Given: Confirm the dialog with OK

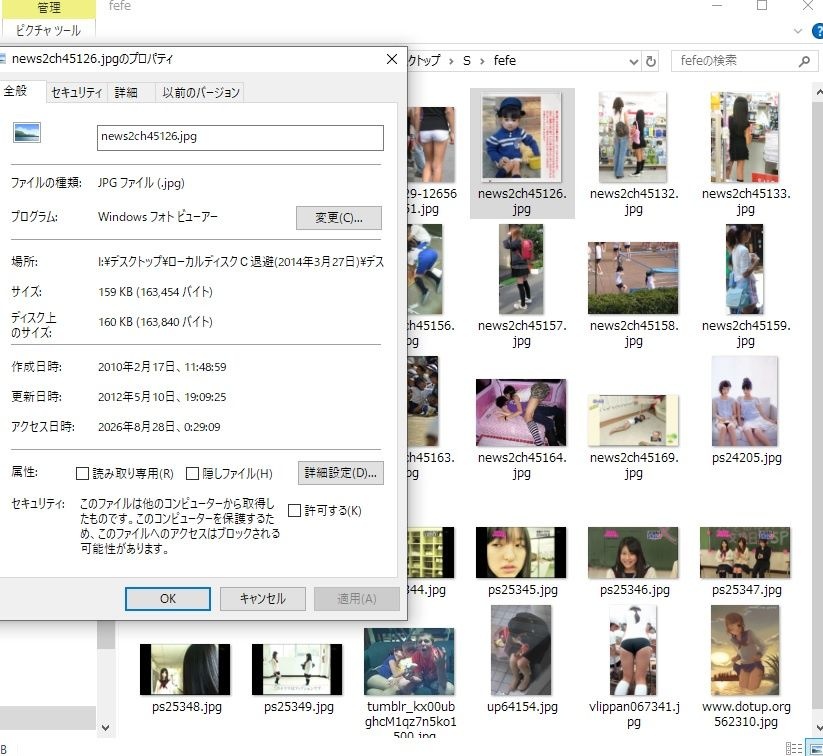Looking at the screenshot, I should 168,598.
